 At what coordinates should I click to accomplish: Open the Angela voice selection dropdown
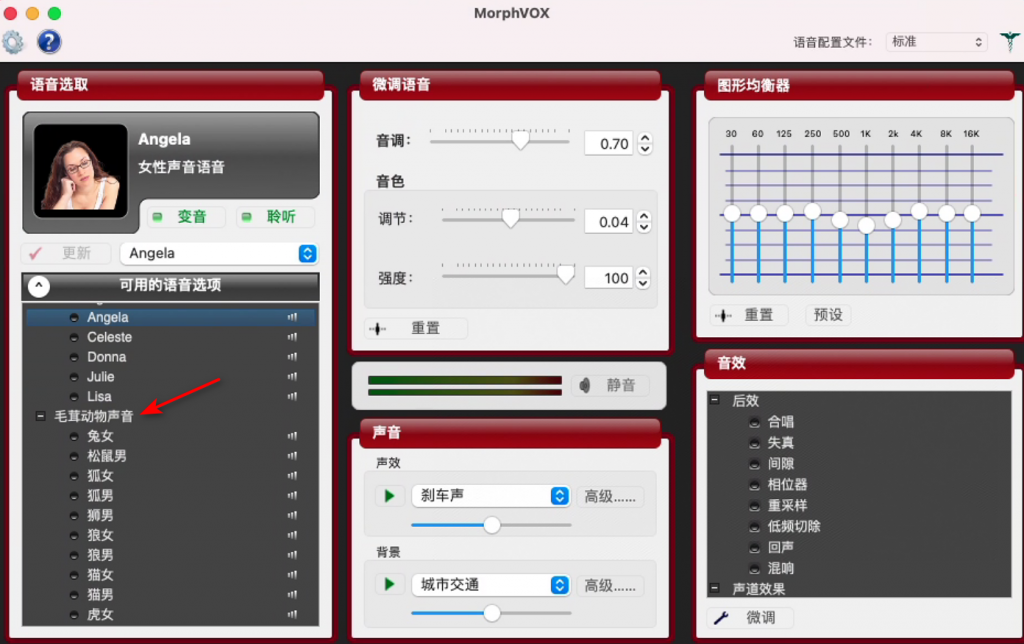pyautogui.click(x=219, y=253)
